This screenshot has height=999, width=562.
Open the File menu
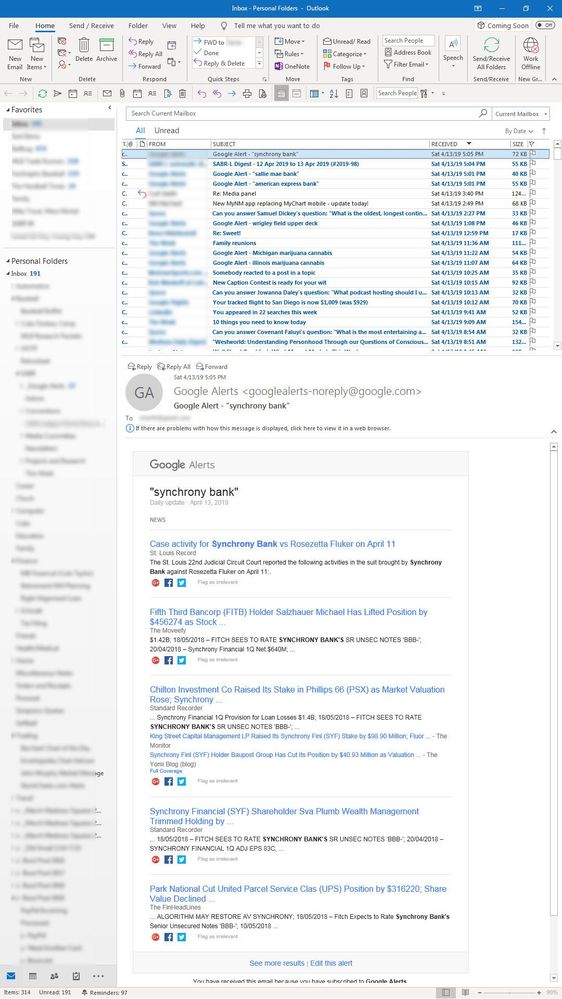point(13,25)
